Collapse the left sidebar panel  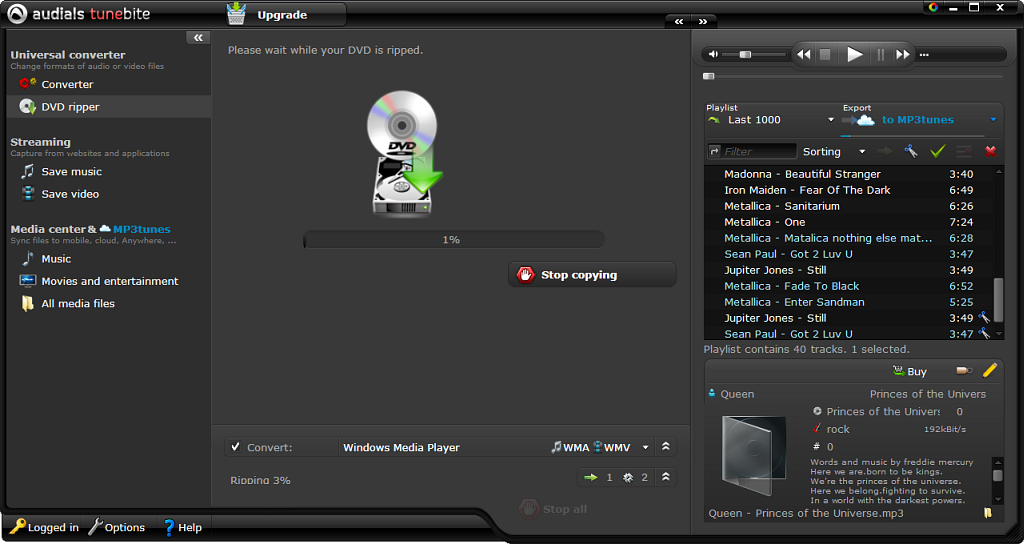point(198,38)
